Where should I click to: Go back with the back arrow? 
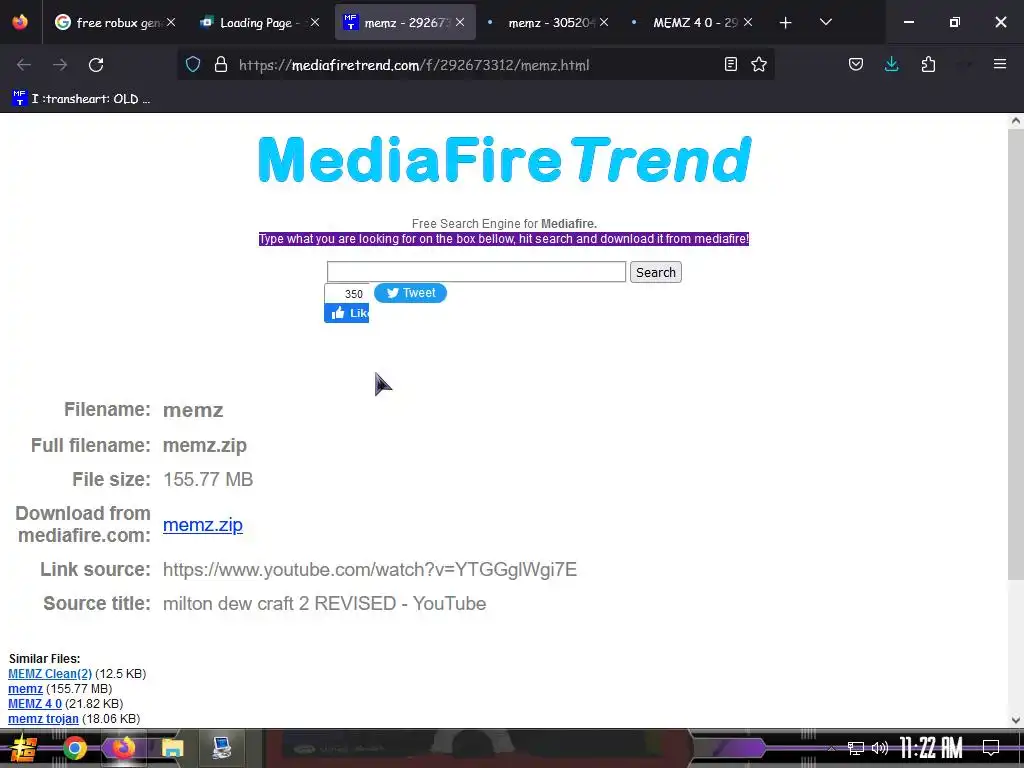[24, 65]
